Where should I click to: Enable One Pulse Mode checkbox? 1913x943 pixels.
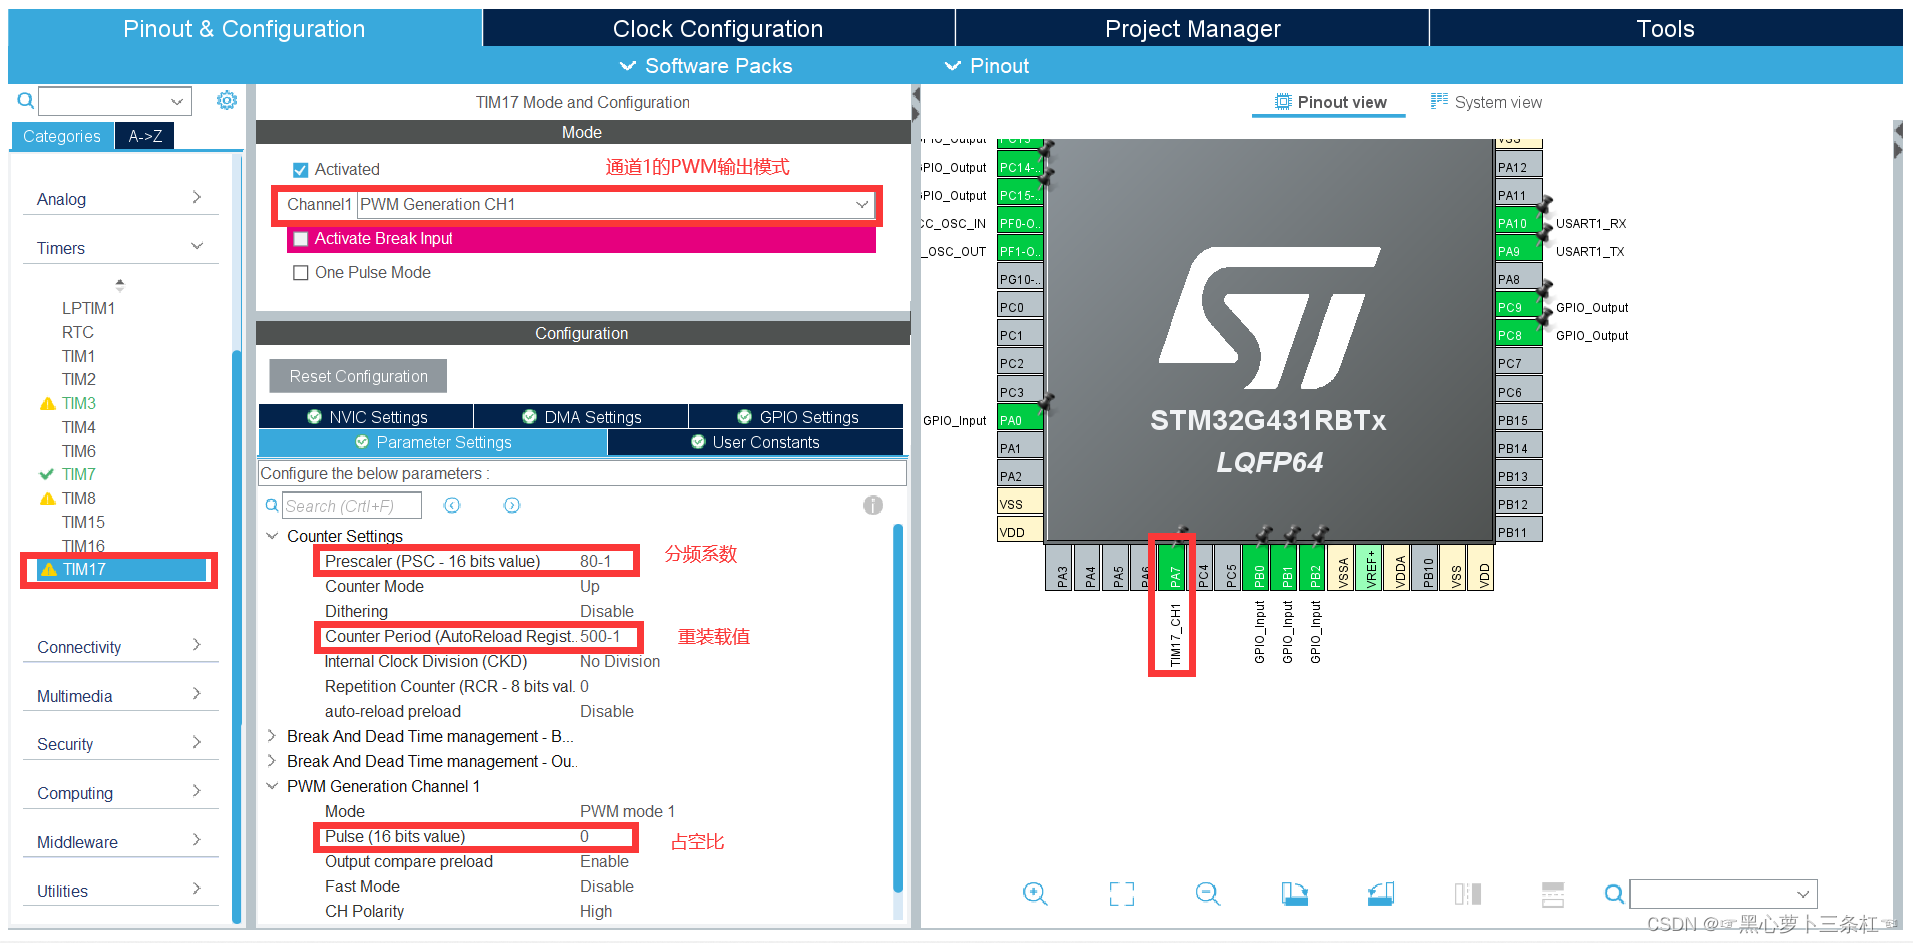tap(300, 273)
